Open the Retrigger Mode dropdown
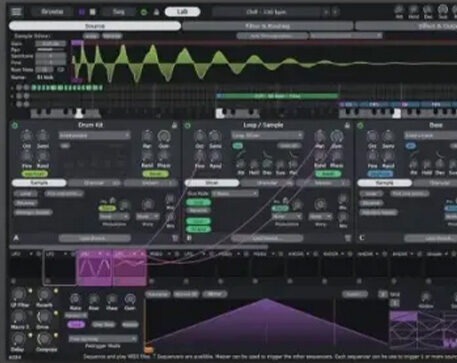Screen dimensions: 457x363 pos(103,339)
